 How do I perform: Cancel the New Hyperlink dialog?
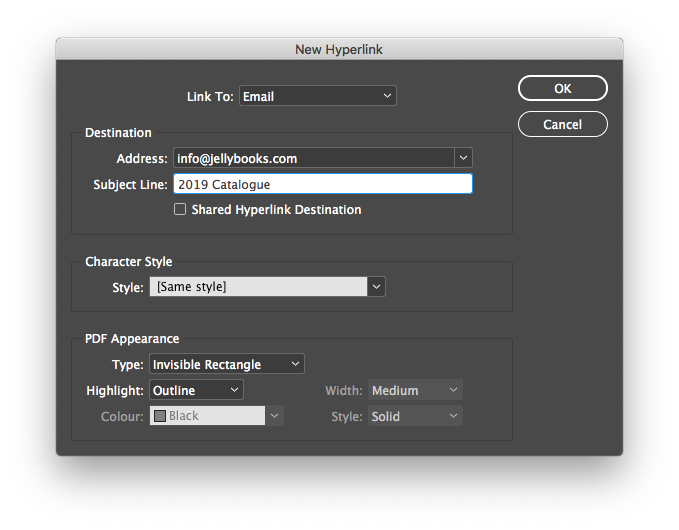(562, 124)
